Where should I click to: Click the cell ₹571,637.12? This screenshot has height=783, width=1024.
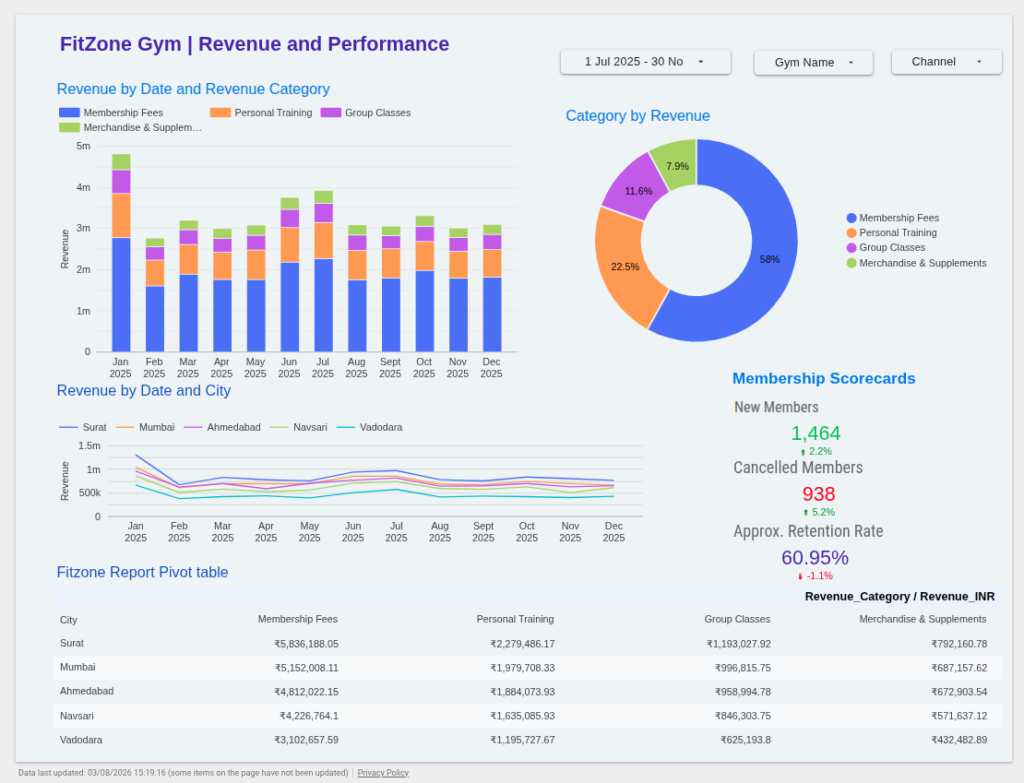point(959,716)
